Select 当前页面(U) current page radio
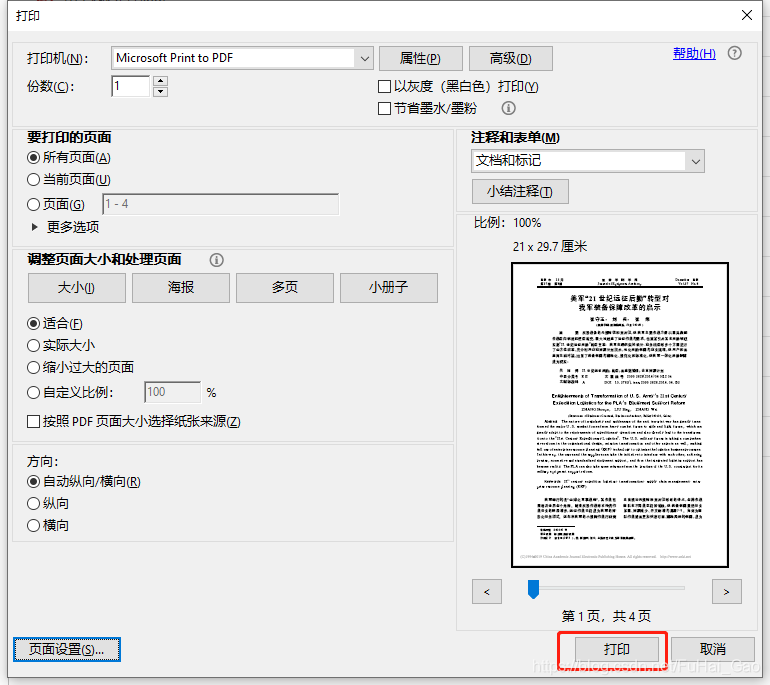 [x=33, y=180]
